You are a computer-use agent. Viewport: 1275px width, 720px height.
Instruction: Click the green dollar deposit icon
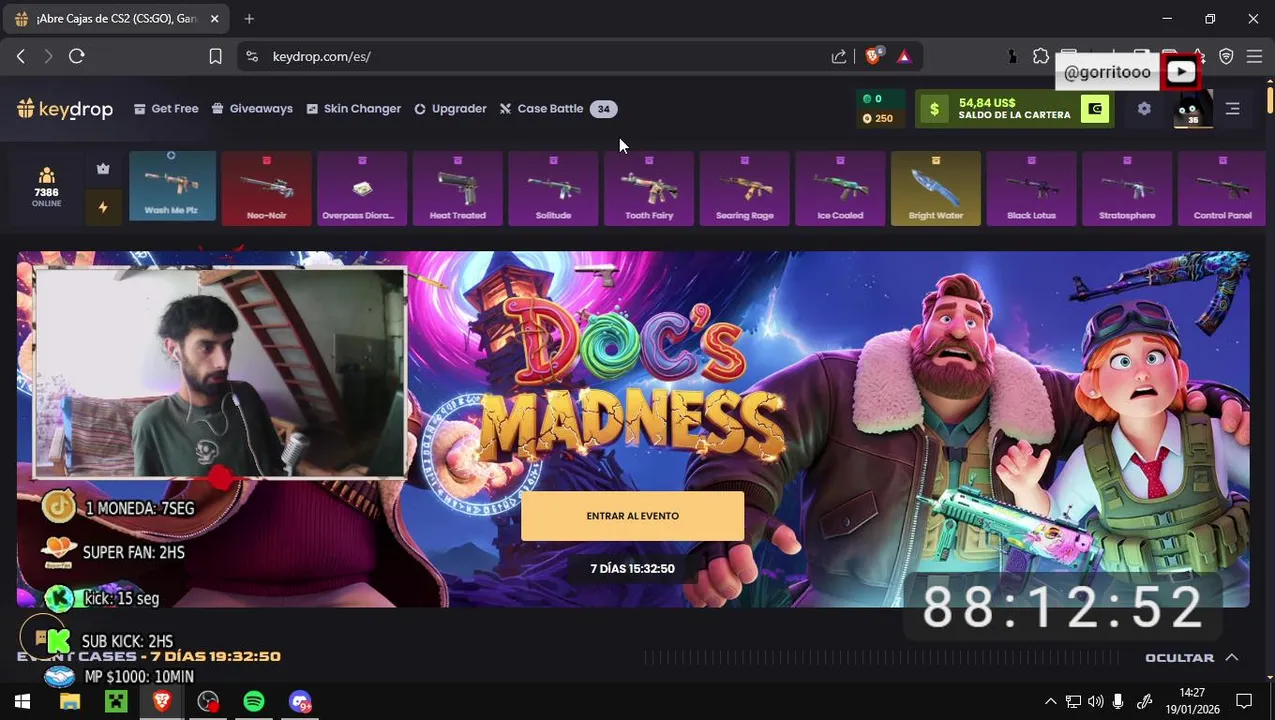pyautogui.click(x=934, y=109)
